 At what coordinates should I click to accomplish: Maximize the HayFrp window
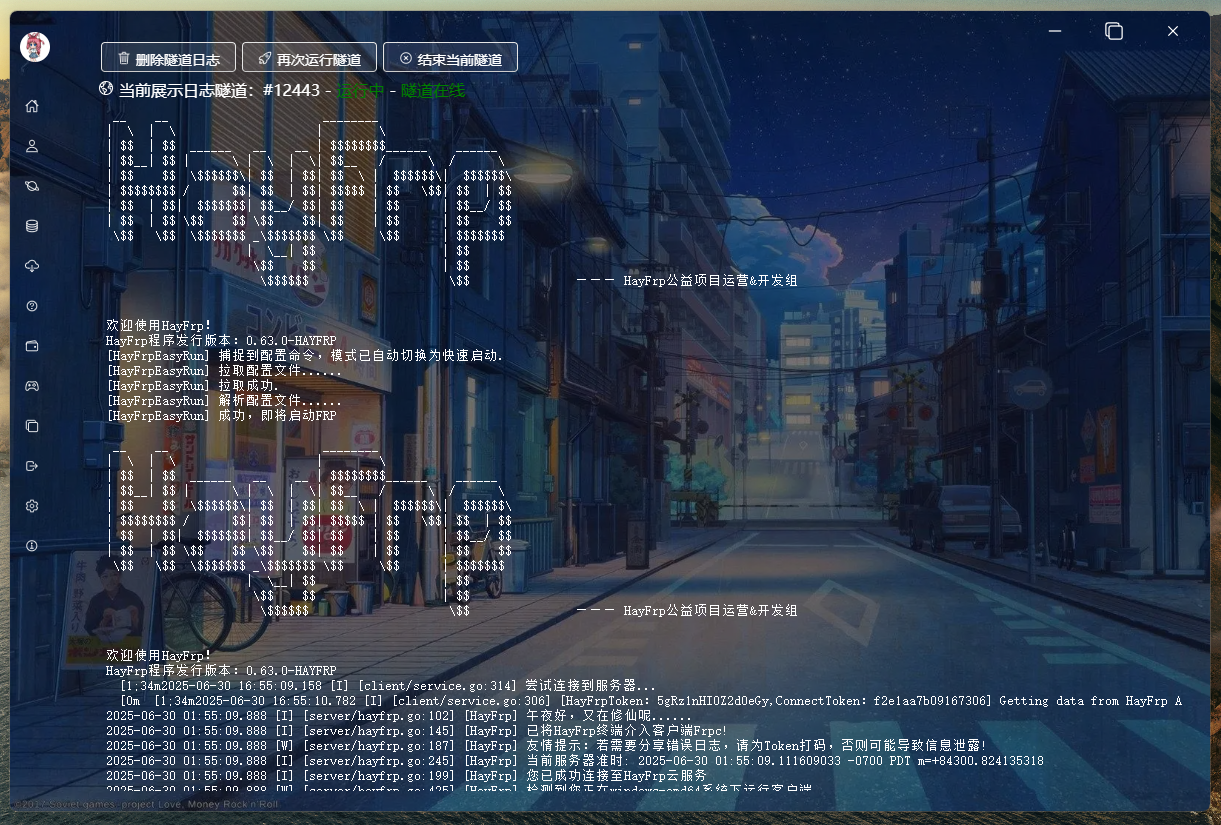coord(1114,31)
